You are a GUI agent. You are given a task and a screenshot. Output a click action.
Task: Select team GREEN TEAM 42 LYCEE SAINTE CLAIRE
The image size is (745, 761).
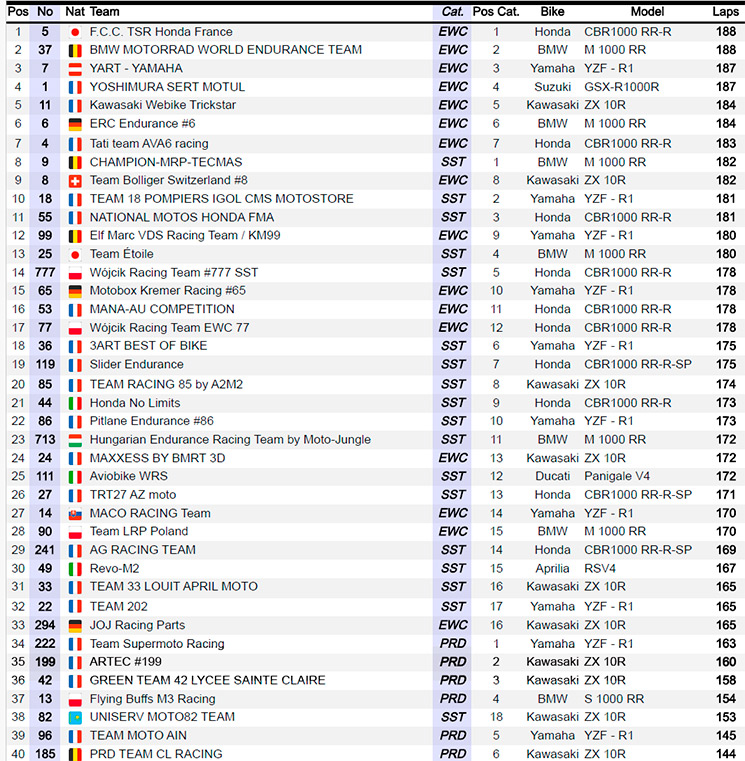[207, 680]
